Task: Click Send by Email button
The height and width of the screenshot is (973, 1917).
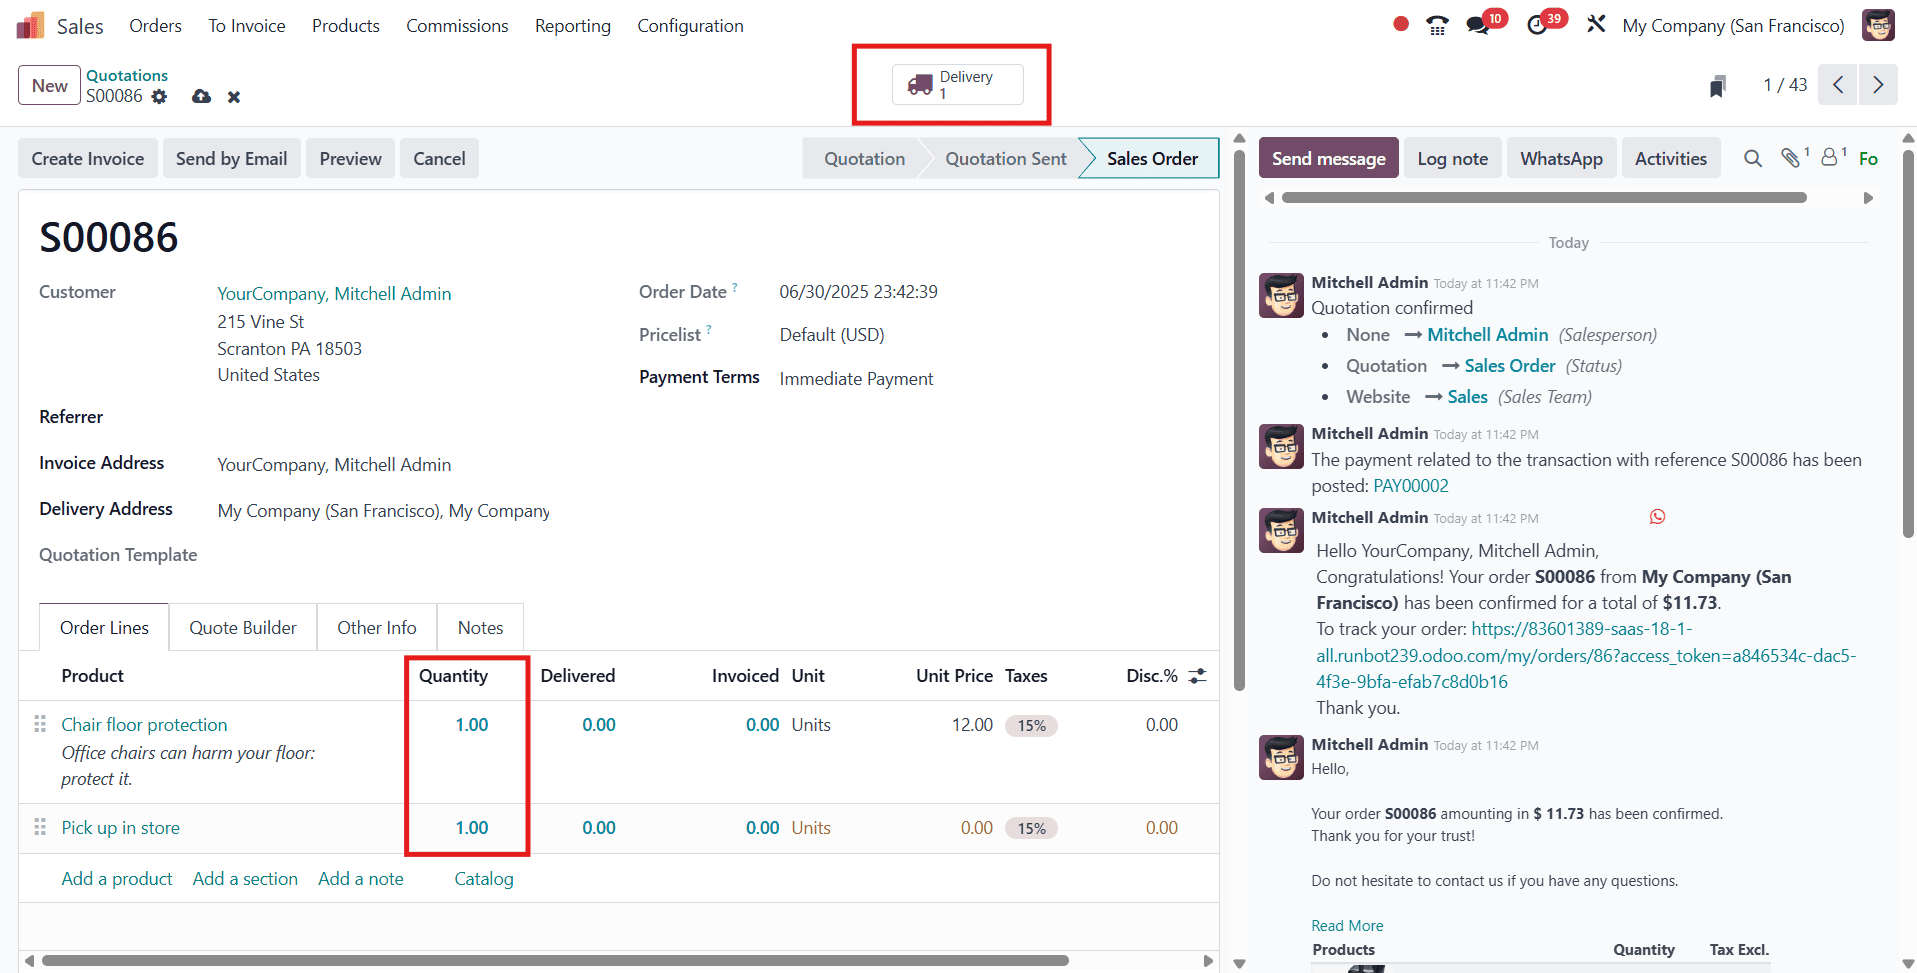Action: pyautogui.click(x=232, y=159)
